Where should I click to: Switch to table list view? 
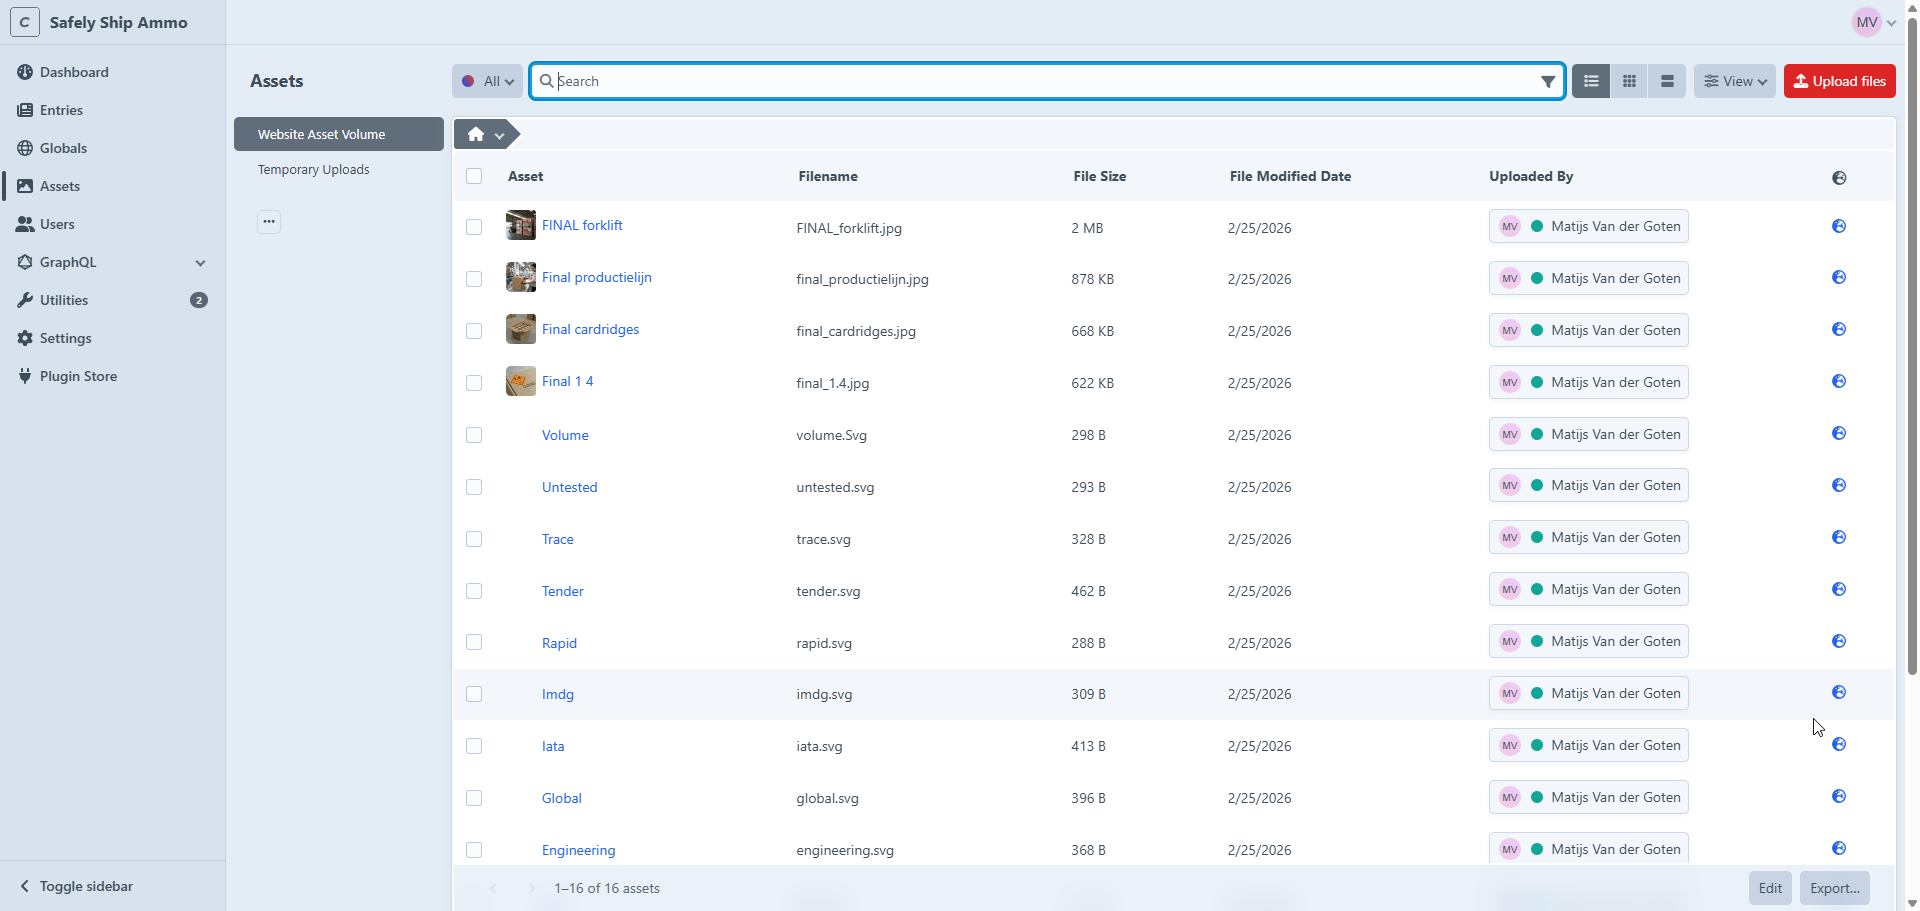[x=1591, y=81]
